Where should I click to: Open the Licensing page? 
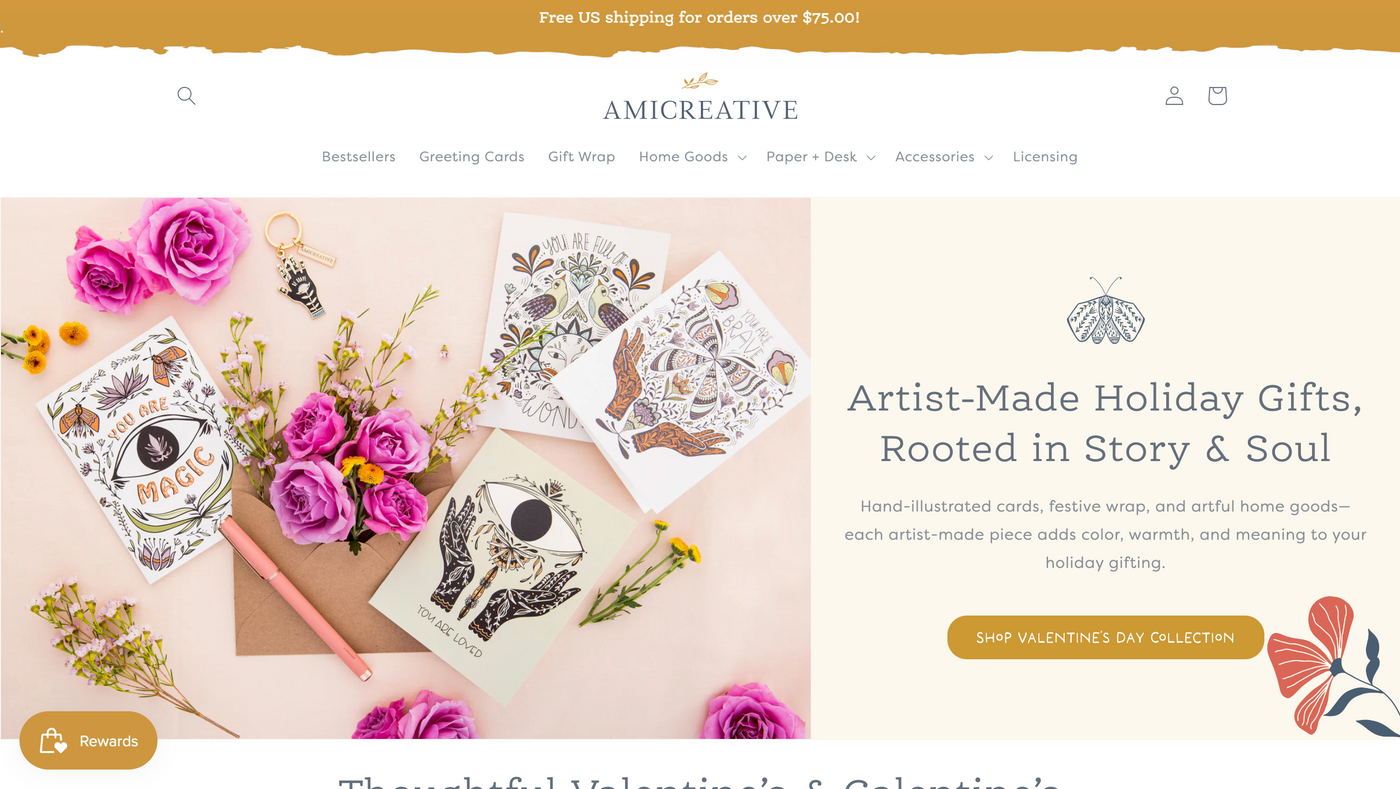point(1045,157)
